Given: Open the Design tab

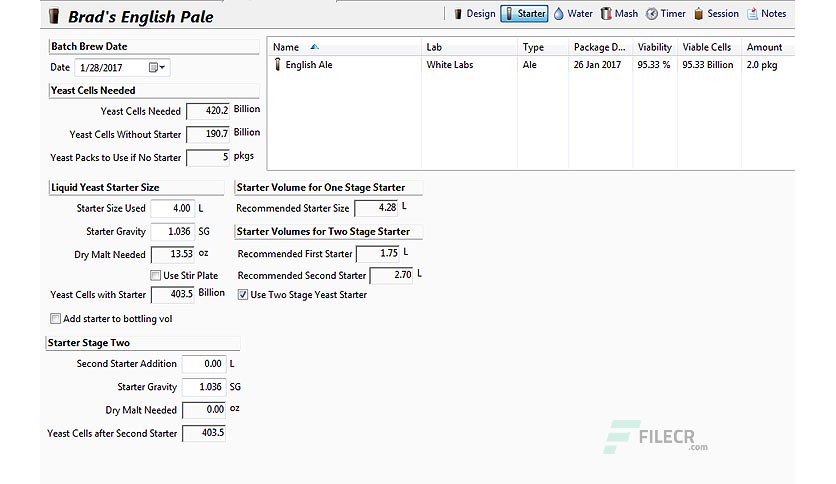Looking at the screenshot, I should (475, 14).
